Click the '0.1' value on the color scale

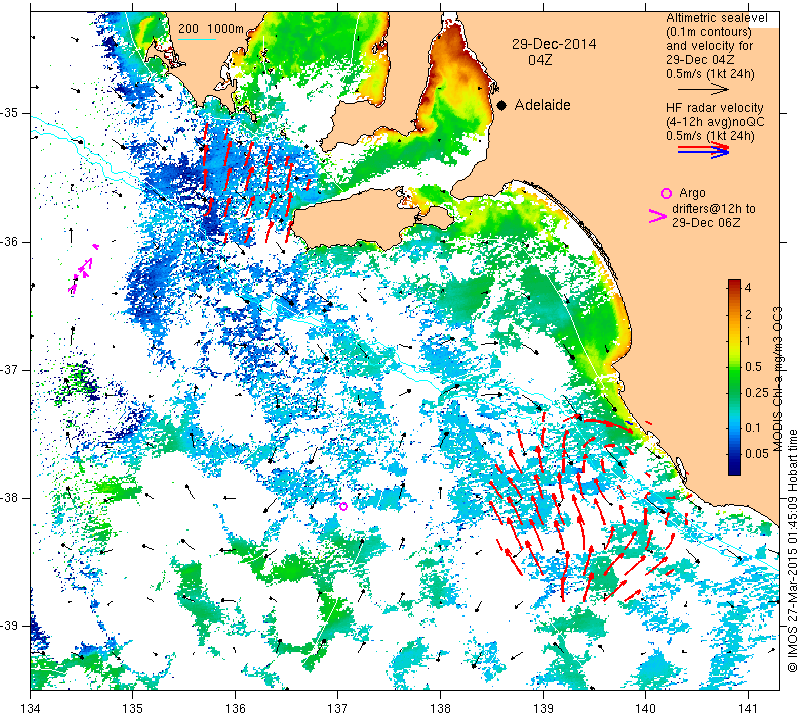point(753,427)
